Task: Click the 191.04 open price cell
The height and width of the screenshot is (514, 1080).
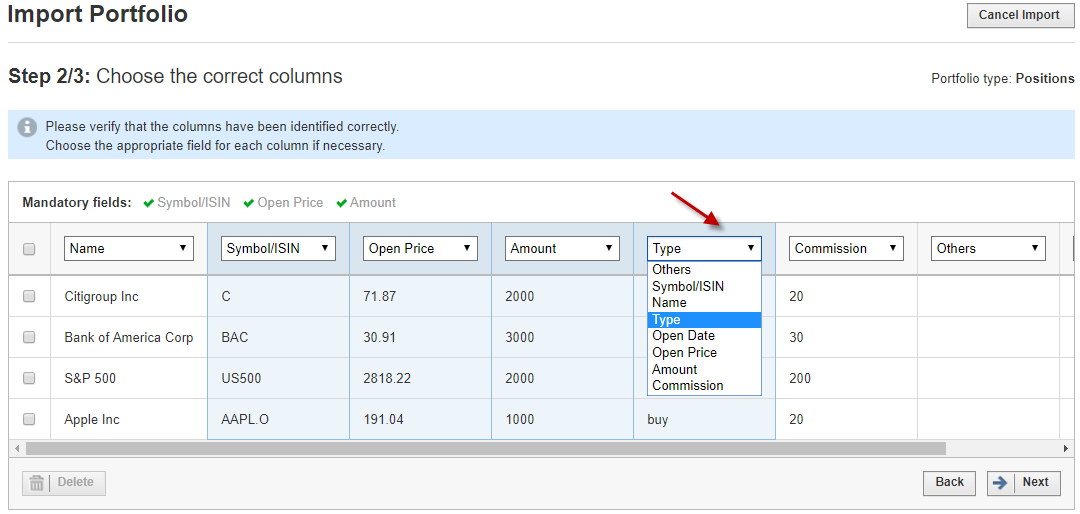Action: tap(420, 419)
